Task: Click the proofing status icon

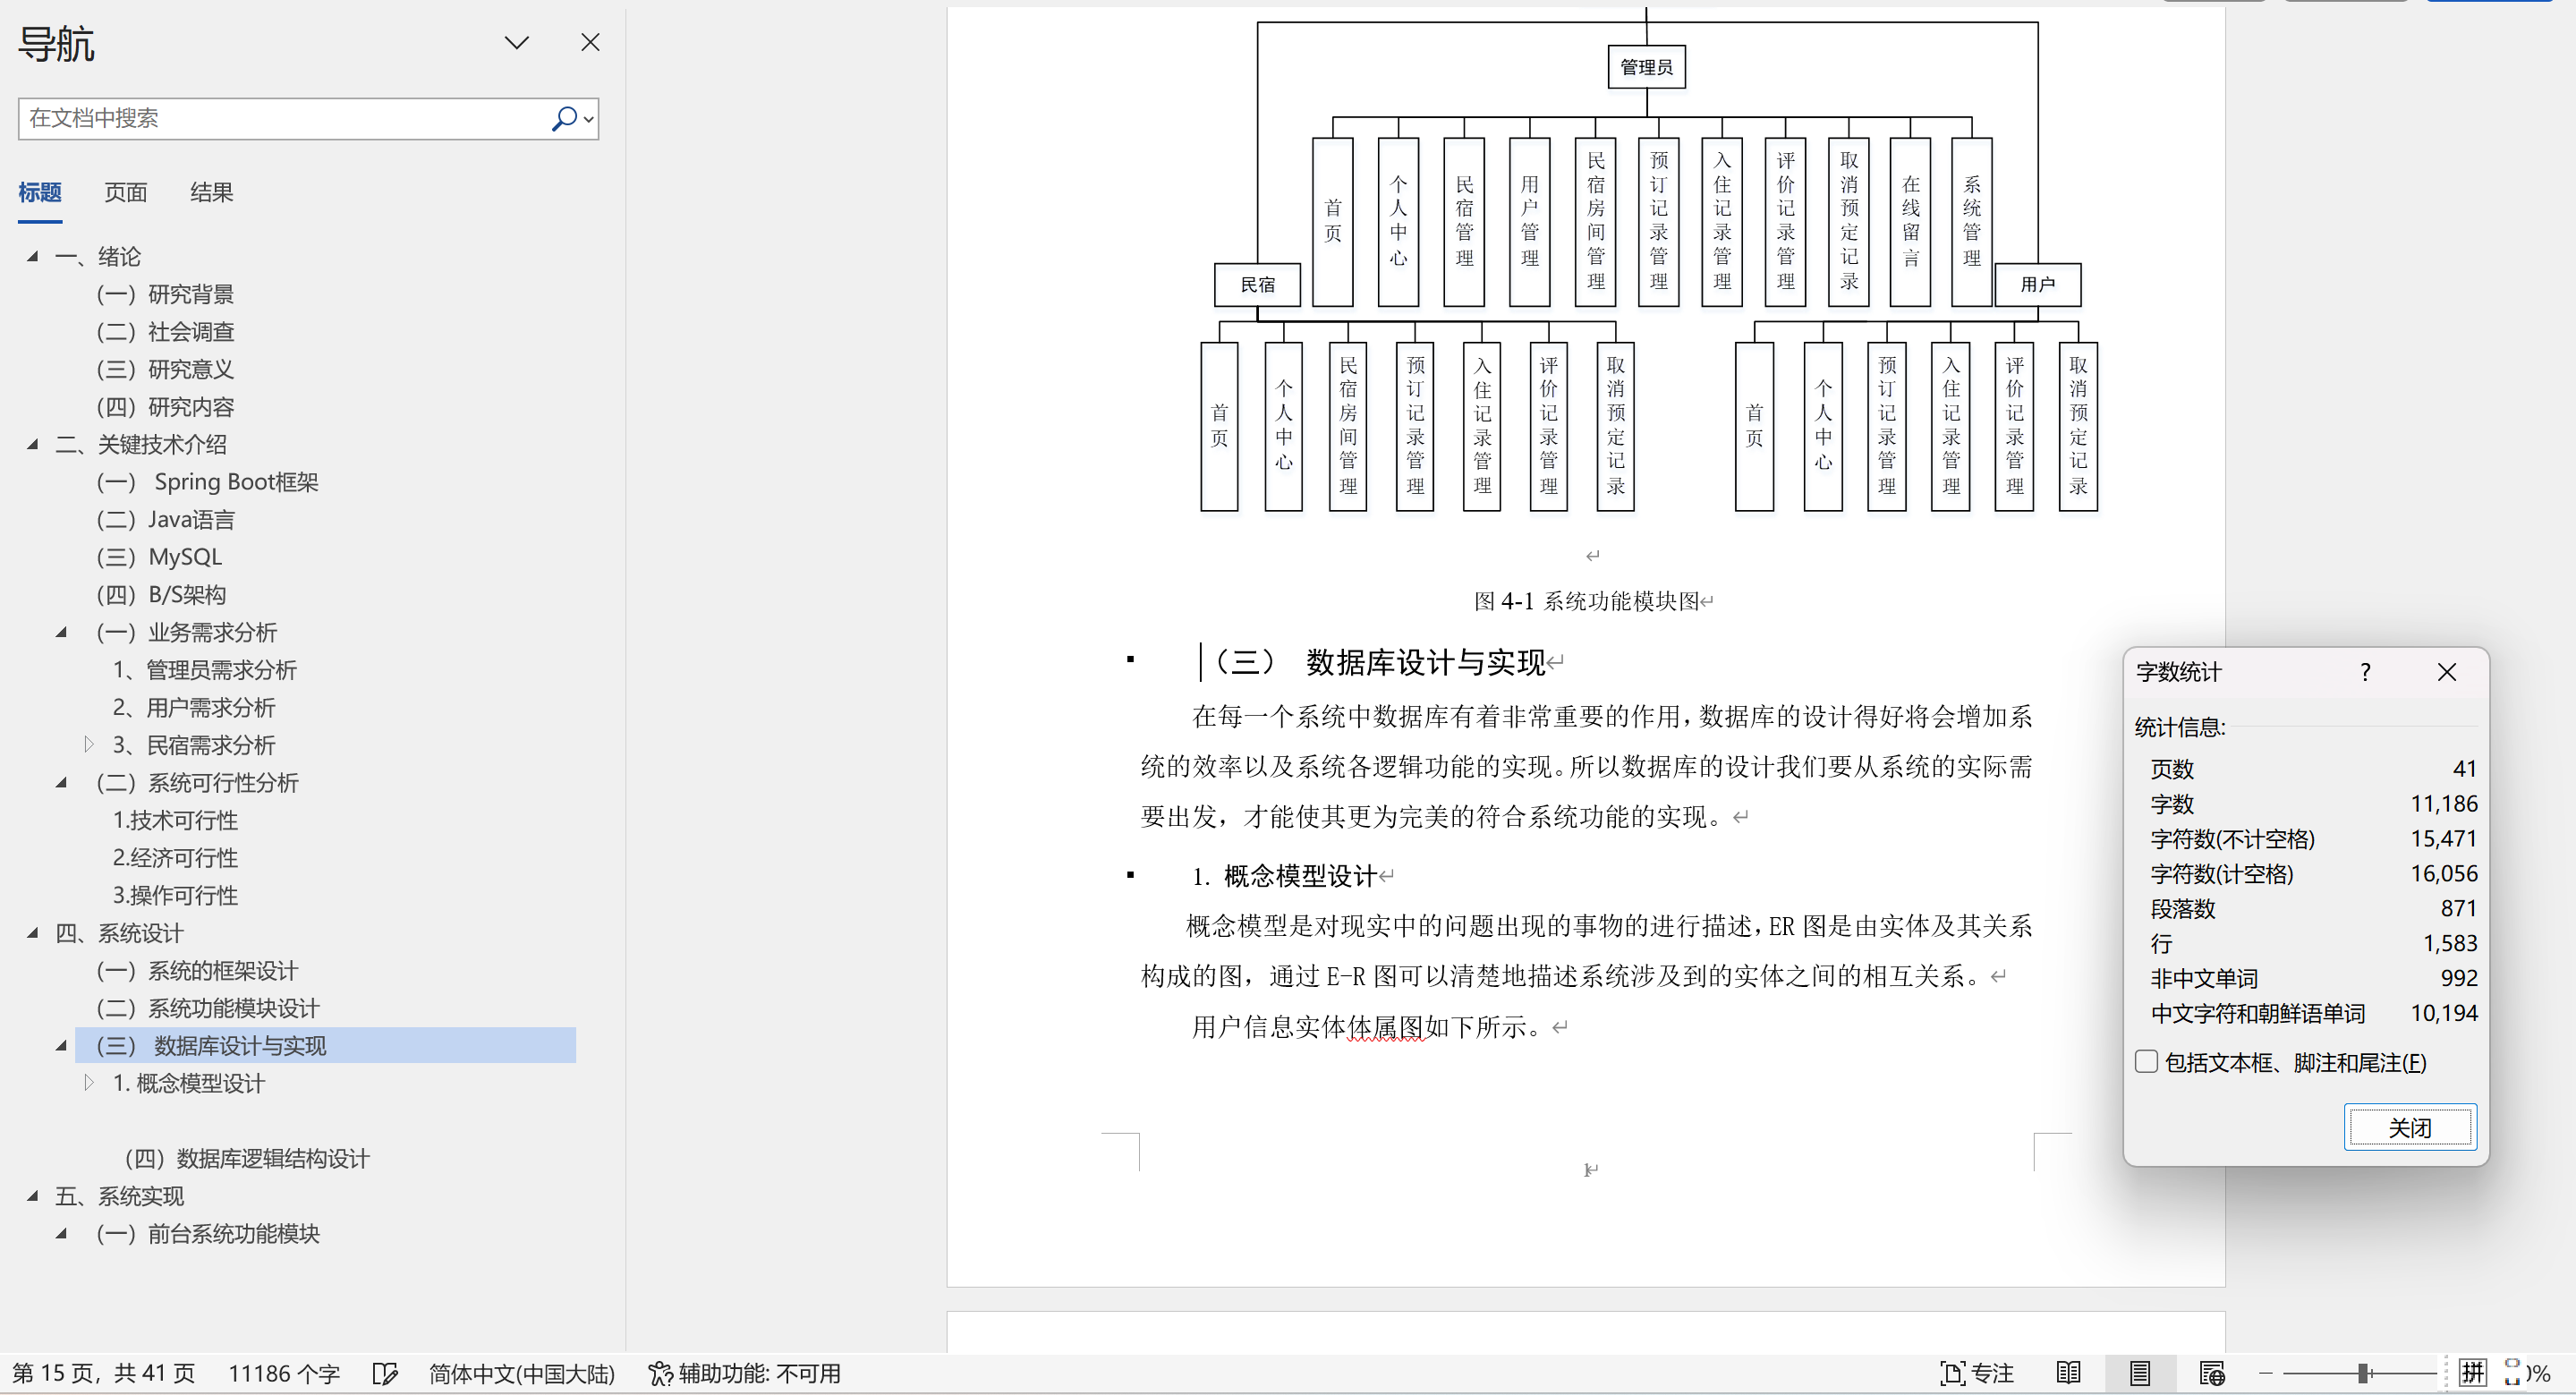Action: [385, 1373]
